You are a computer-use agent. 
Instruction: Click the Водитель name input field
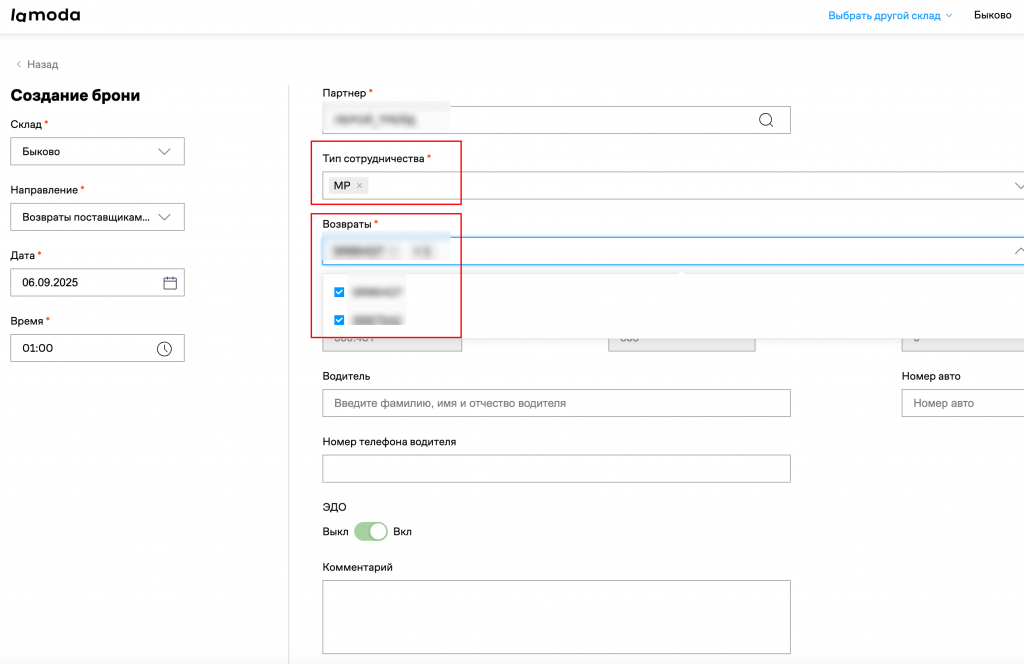point(556,403)
